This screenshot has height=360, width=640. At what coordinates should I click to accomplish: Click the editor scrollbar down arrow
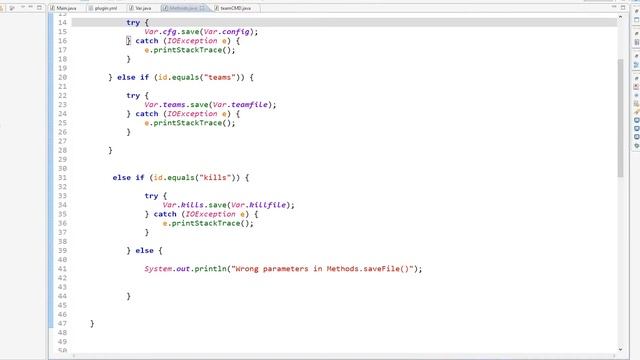click(x=620, y=350)
